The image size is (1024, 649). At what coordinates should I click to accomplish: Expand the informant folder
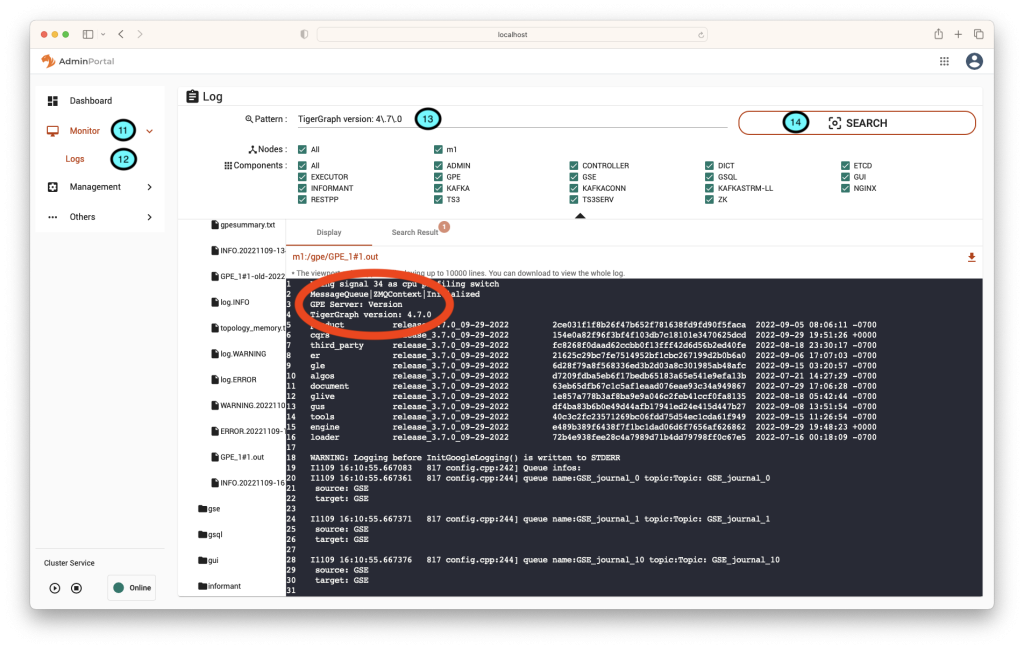pyautogui.click(x=219, y=586)
